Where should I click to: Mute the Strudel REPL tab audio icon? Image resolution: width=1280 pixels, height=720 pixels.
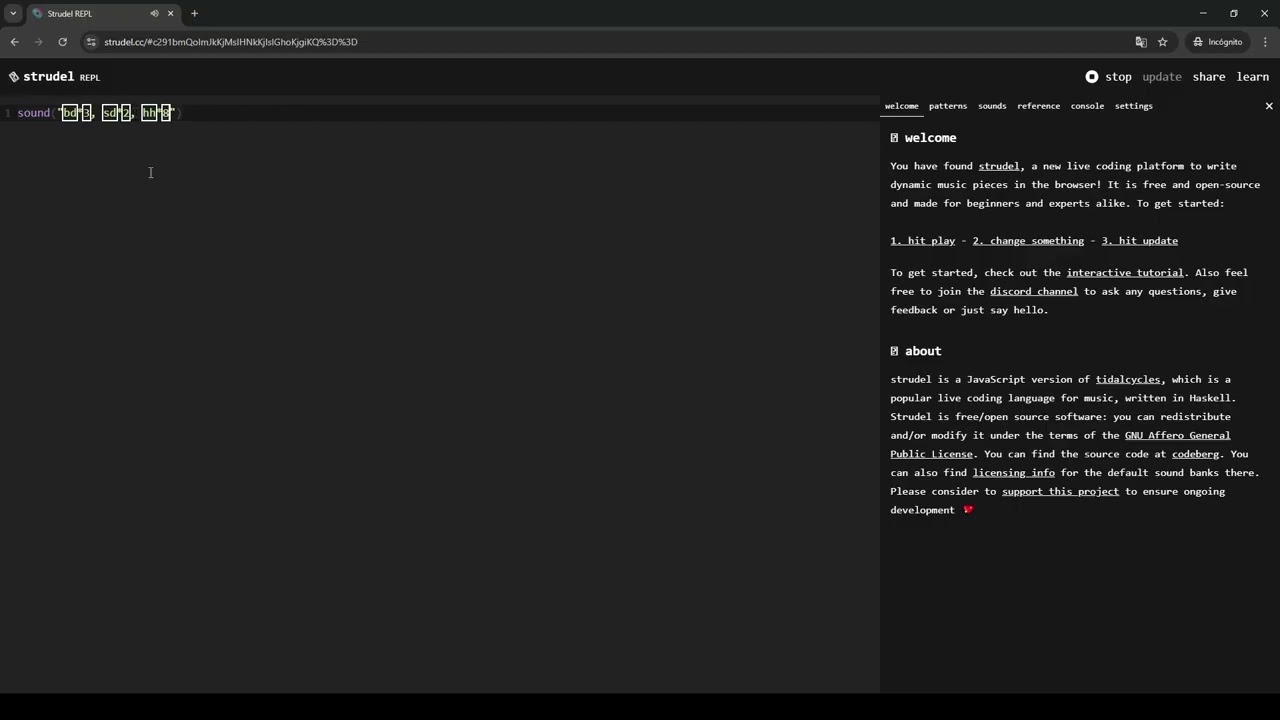[154, 14]
